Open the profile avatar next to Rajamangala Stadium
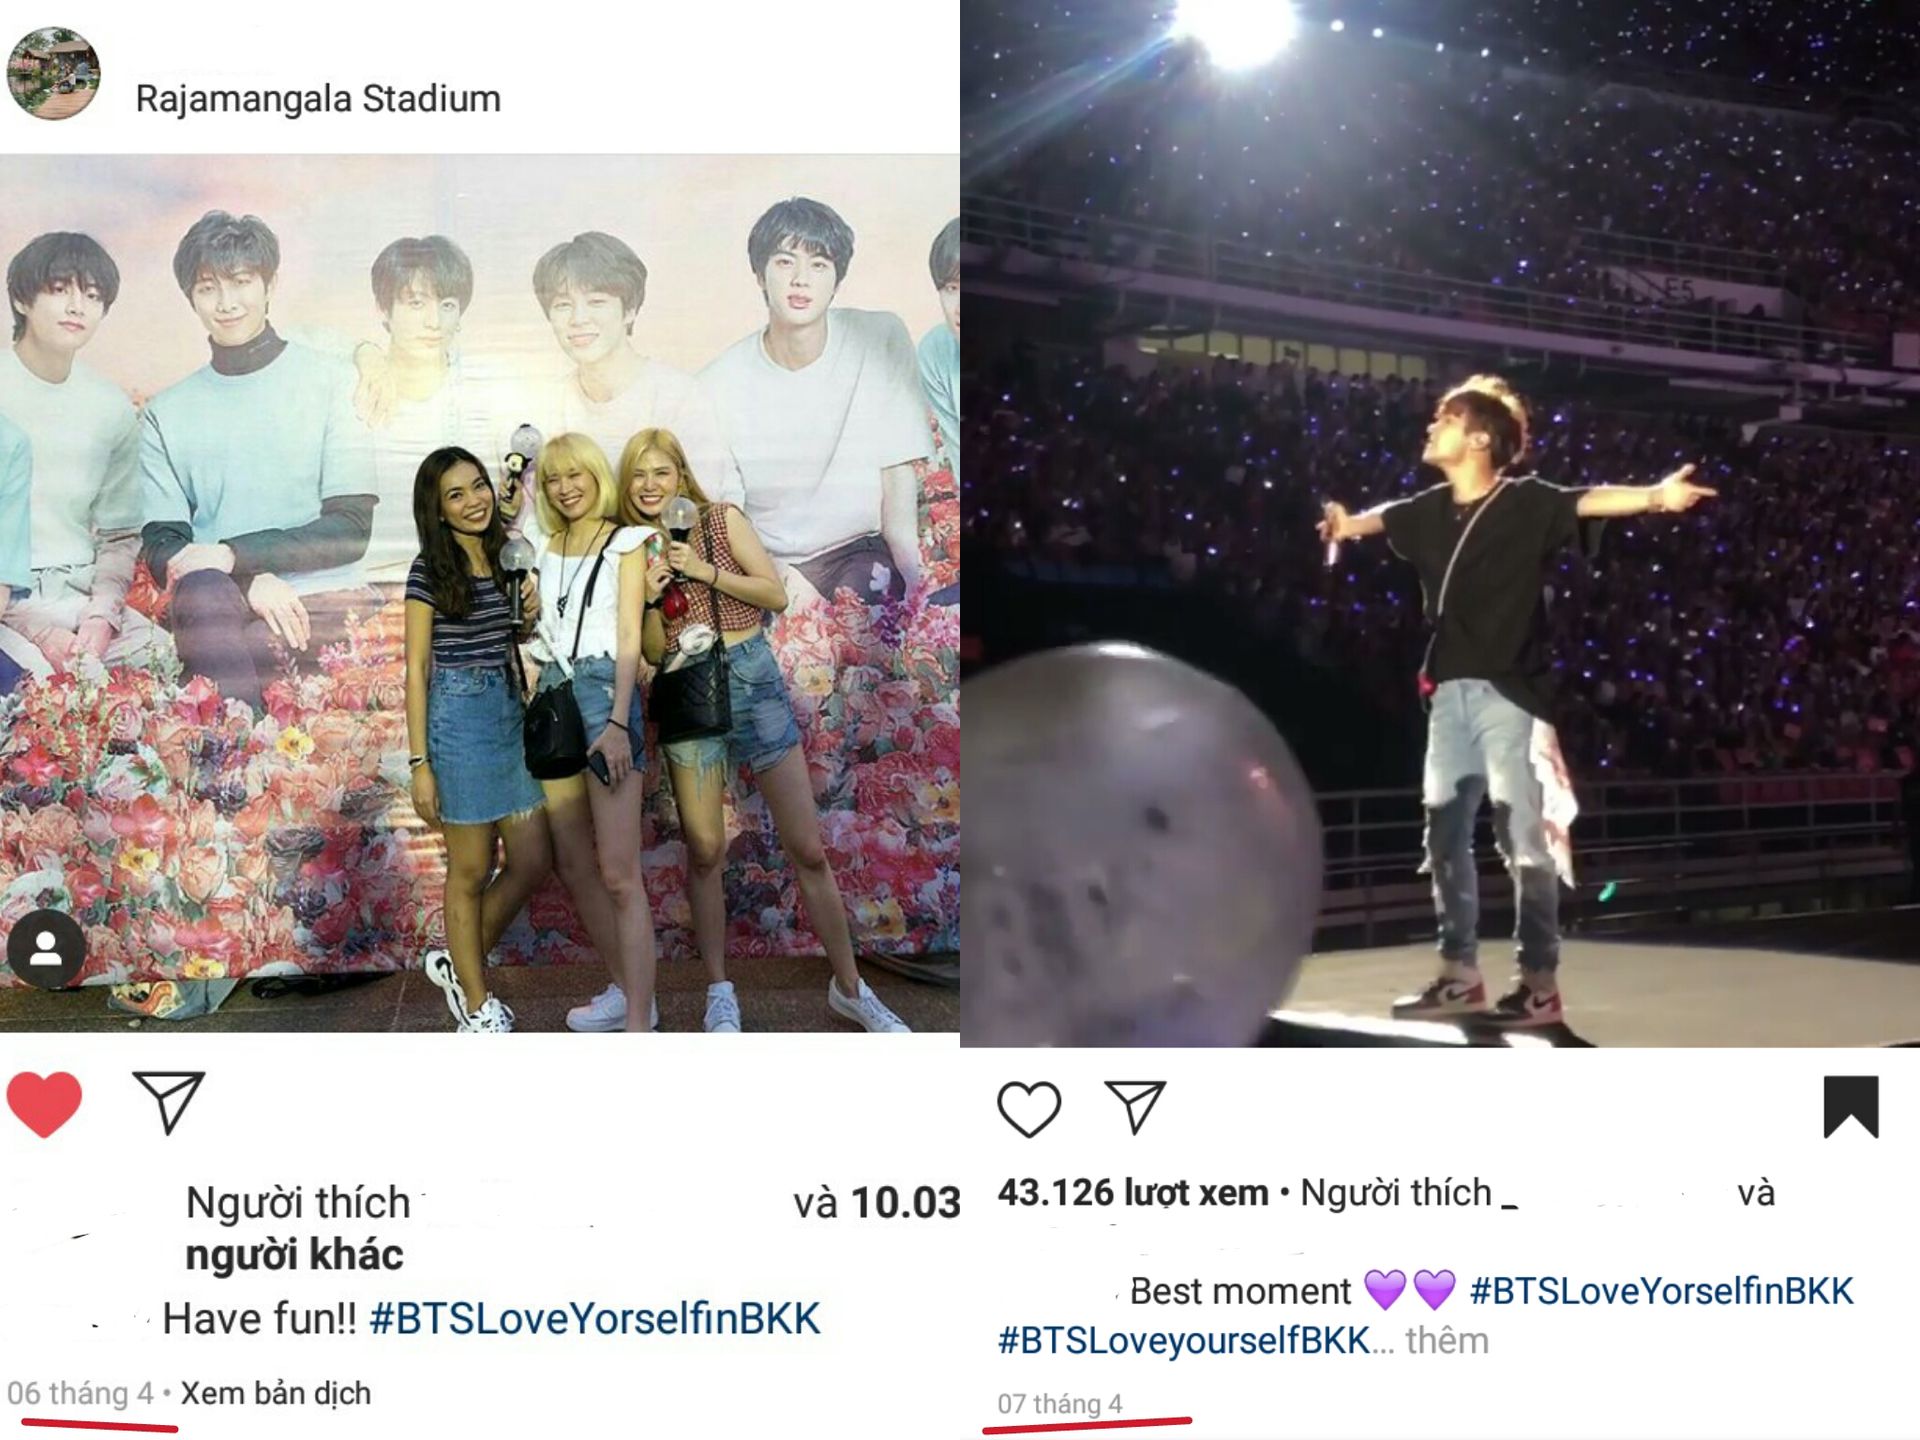 pyautogui.click(x=53, y=74)
